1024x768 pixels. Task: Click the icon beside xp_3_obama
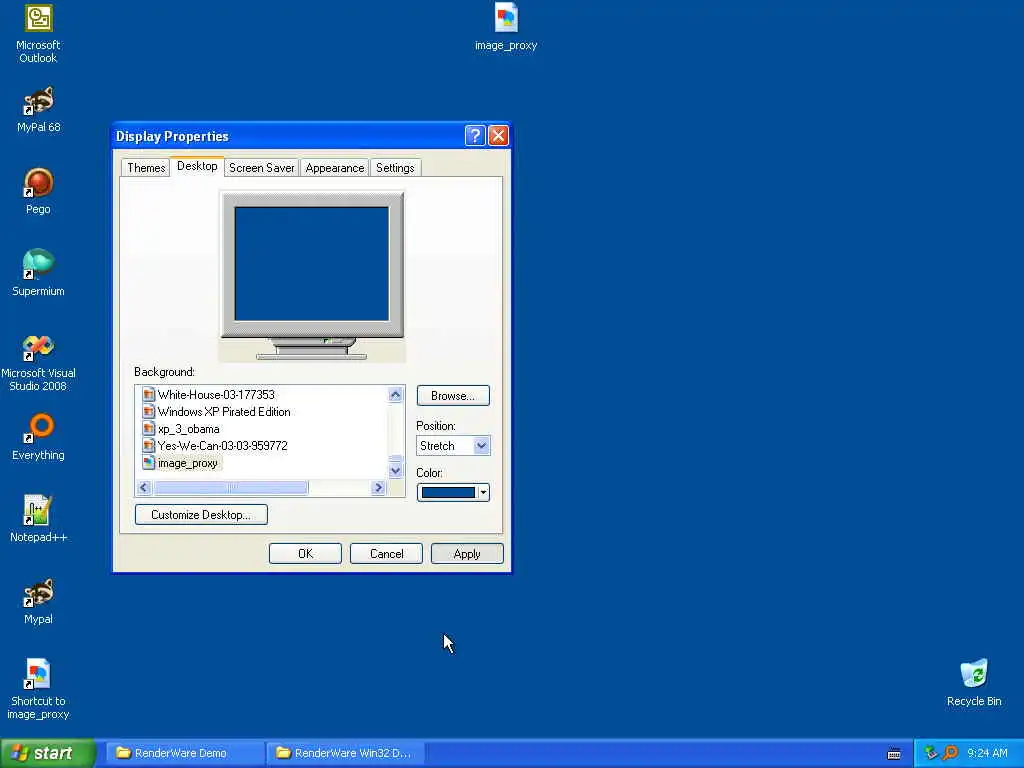click(x=149, y=429)
